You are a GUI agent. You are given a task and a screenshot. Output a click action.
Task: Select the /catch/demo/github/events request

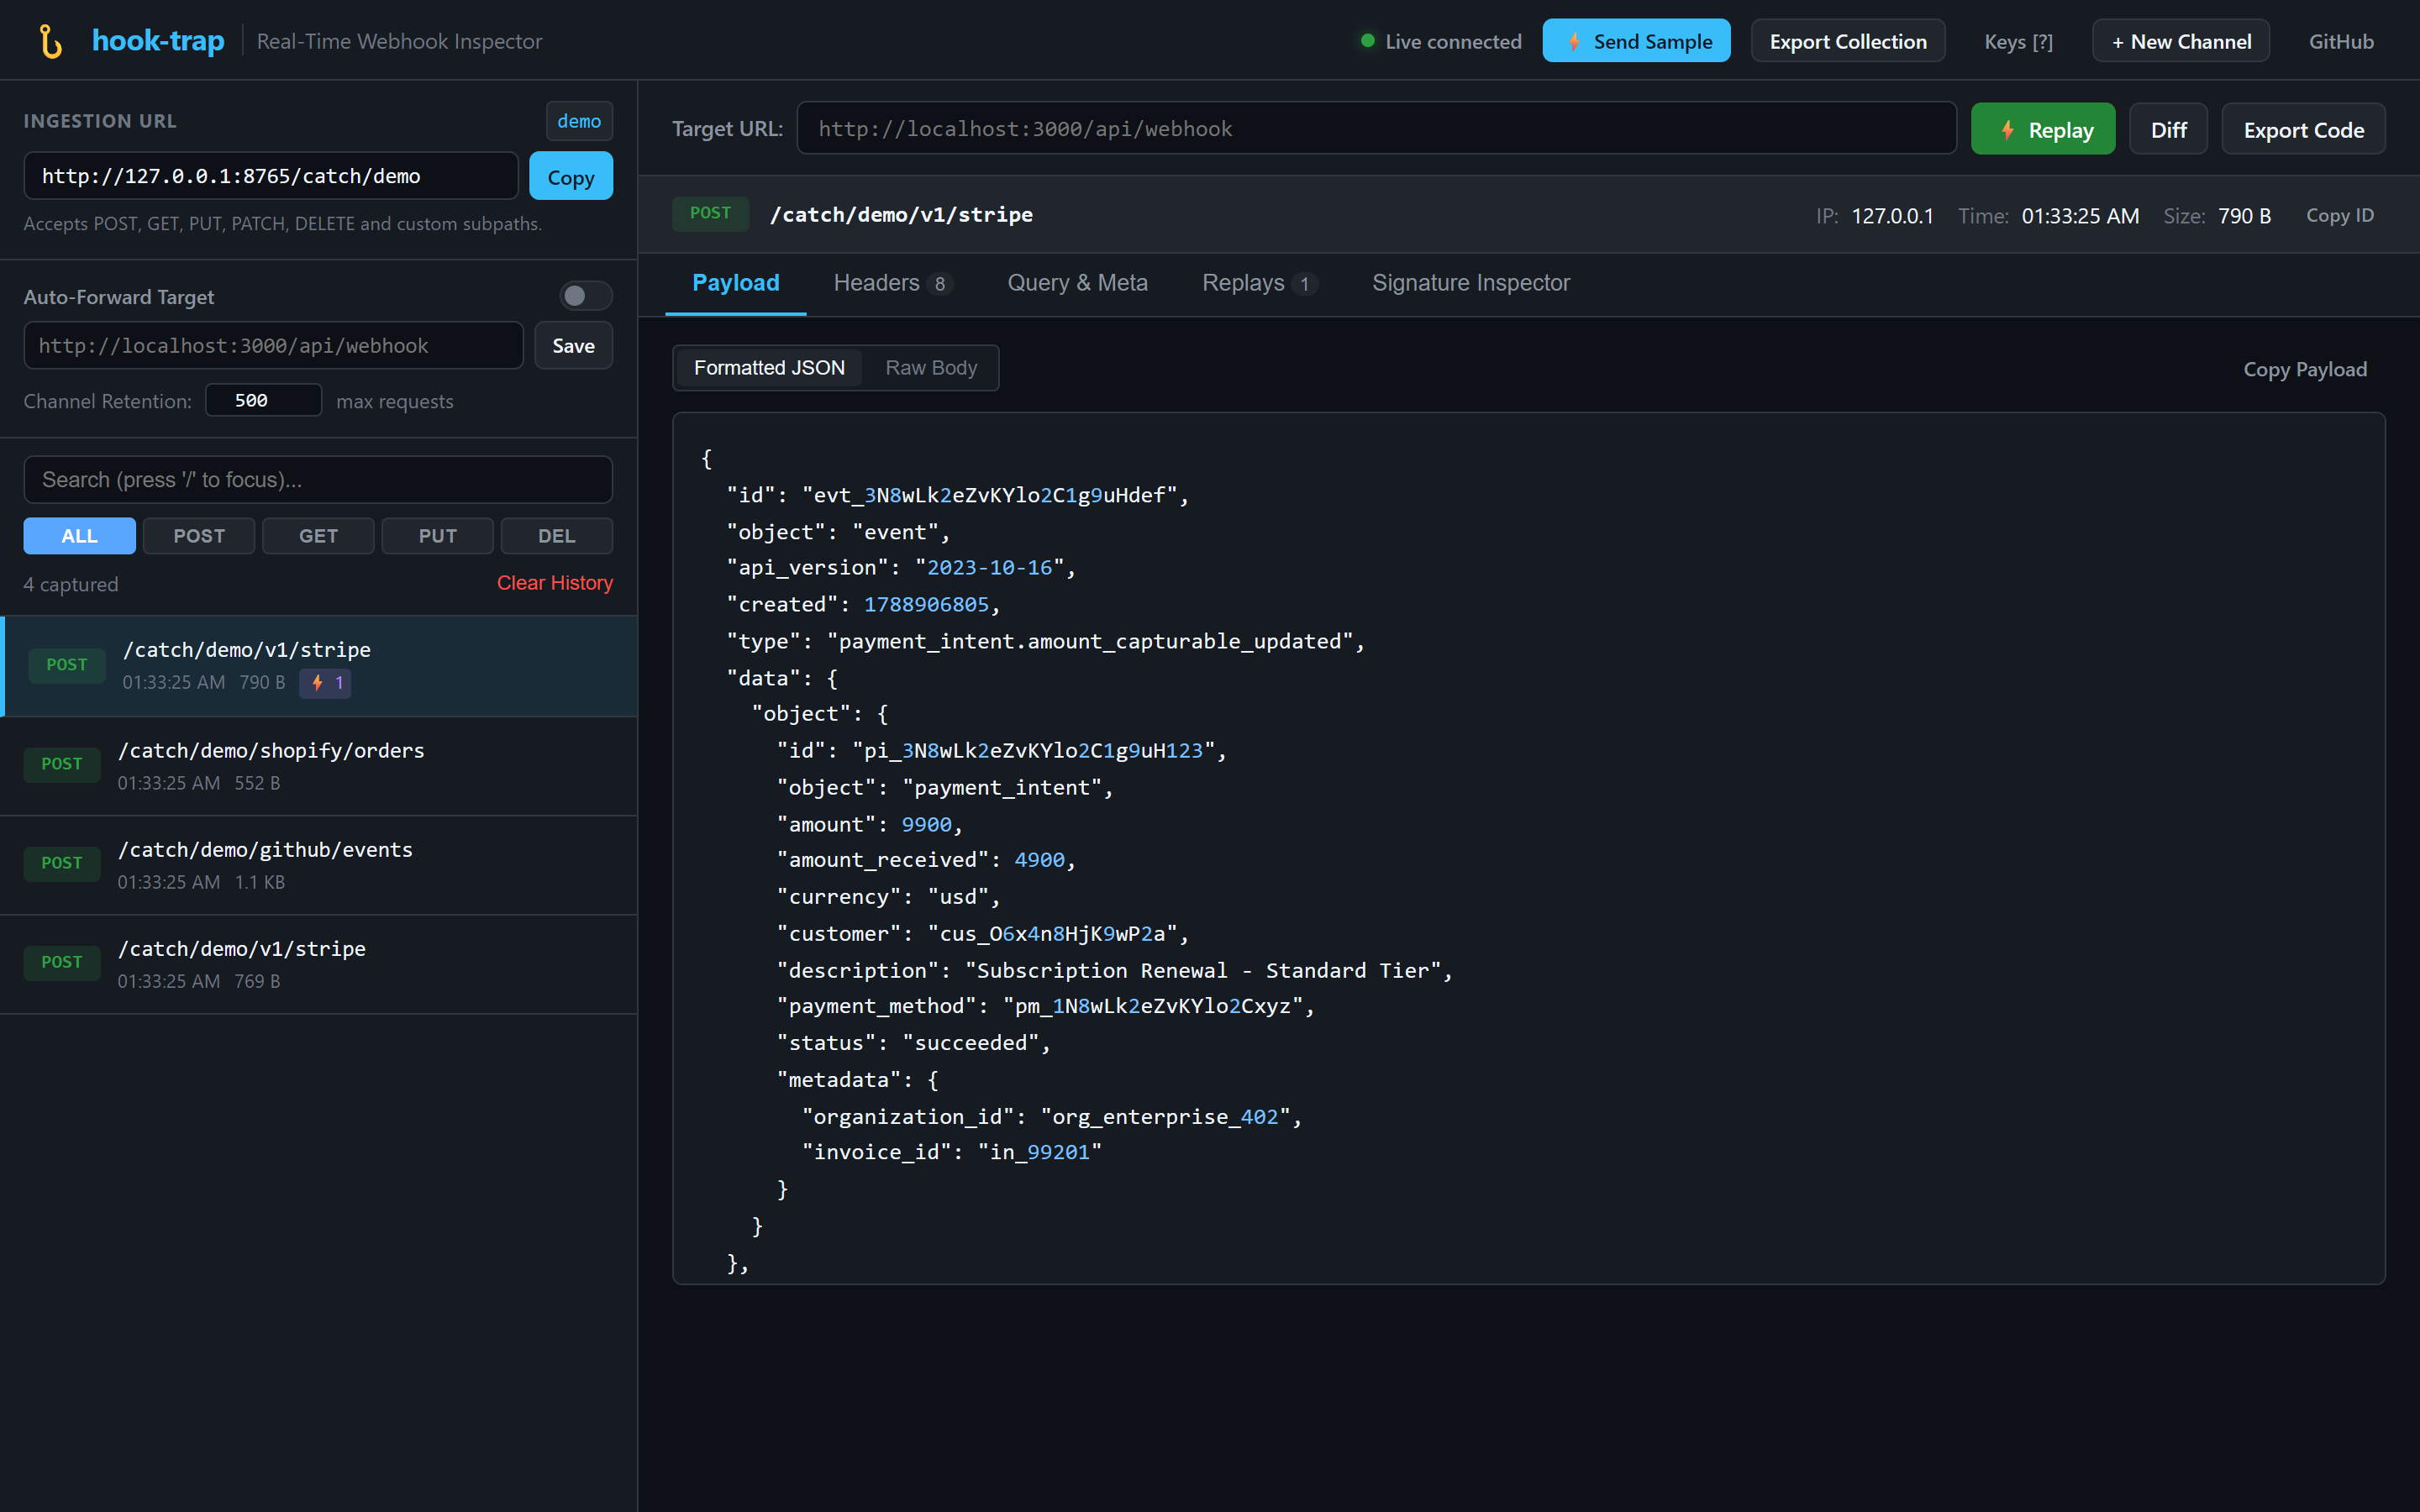[x=318, y=865]
